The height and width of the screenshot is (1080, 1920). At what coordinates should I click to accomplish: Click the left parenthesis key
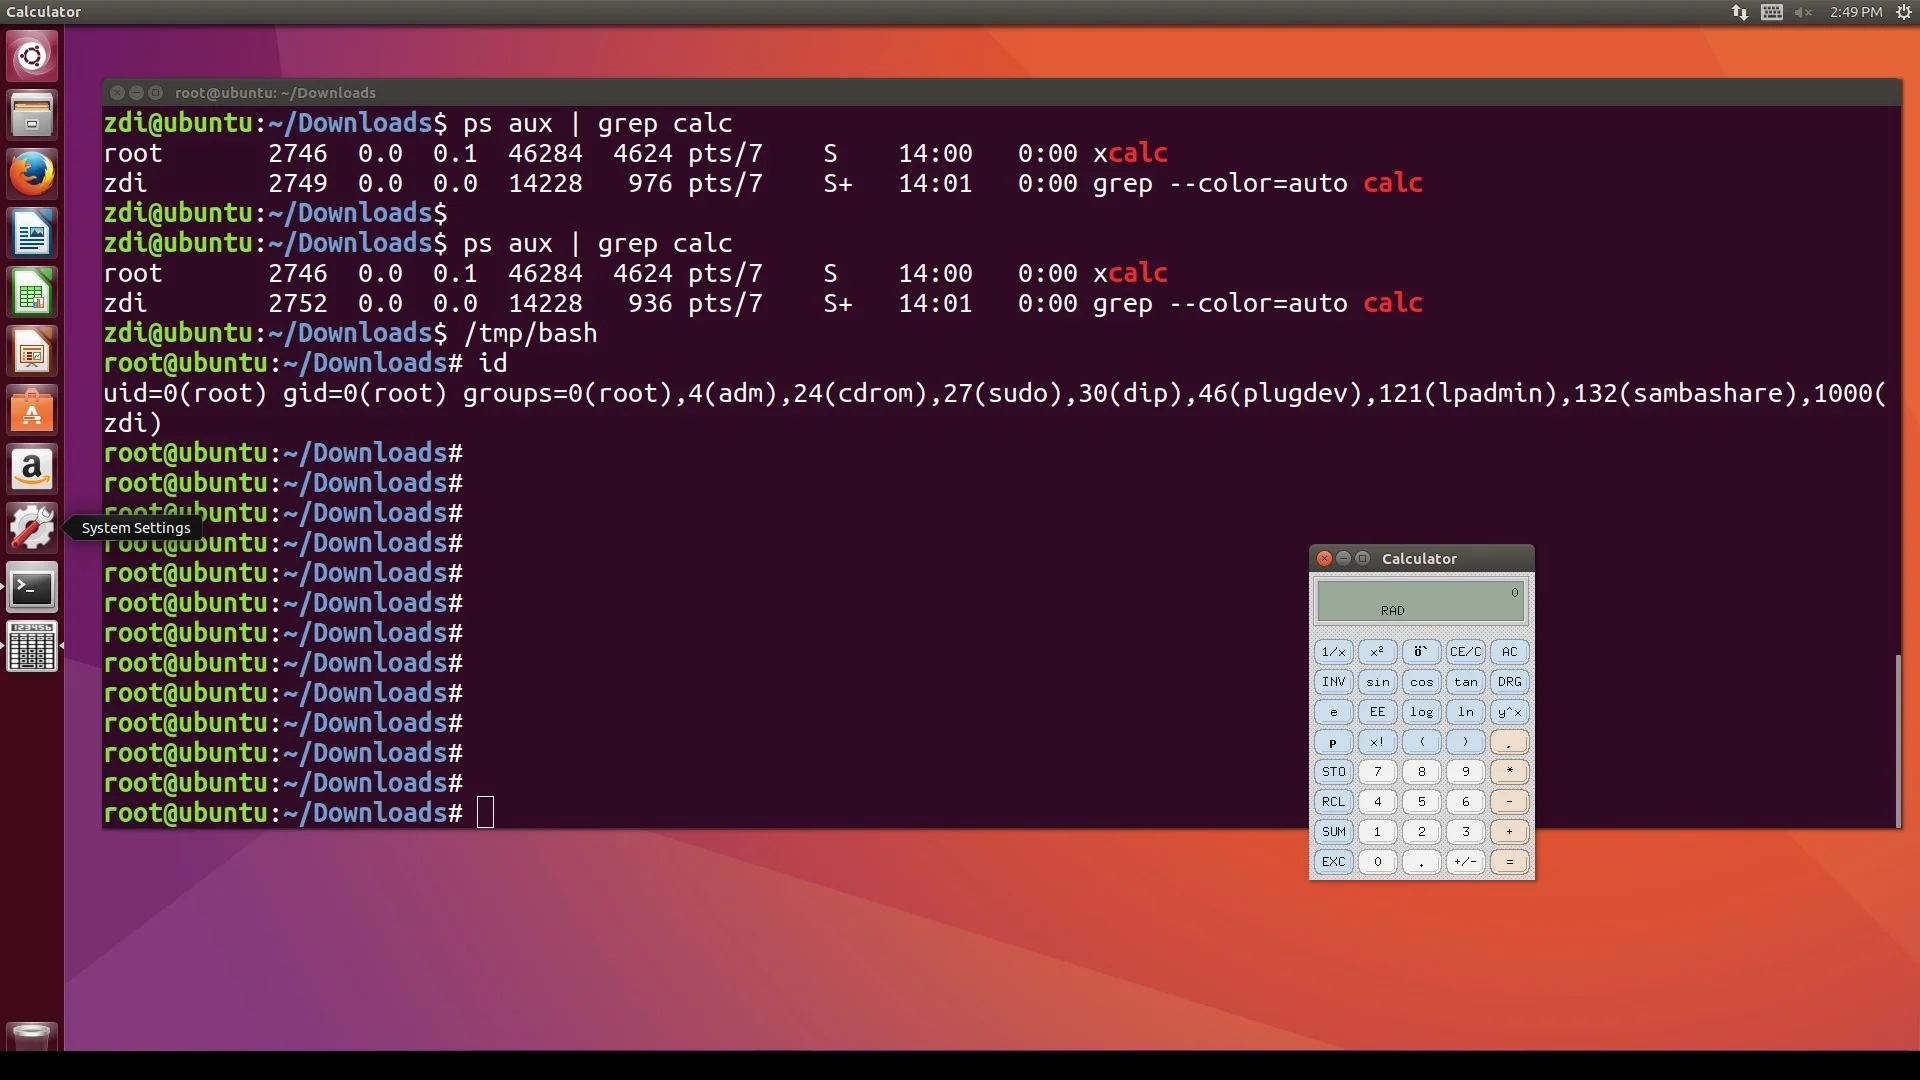[1422, 742]
